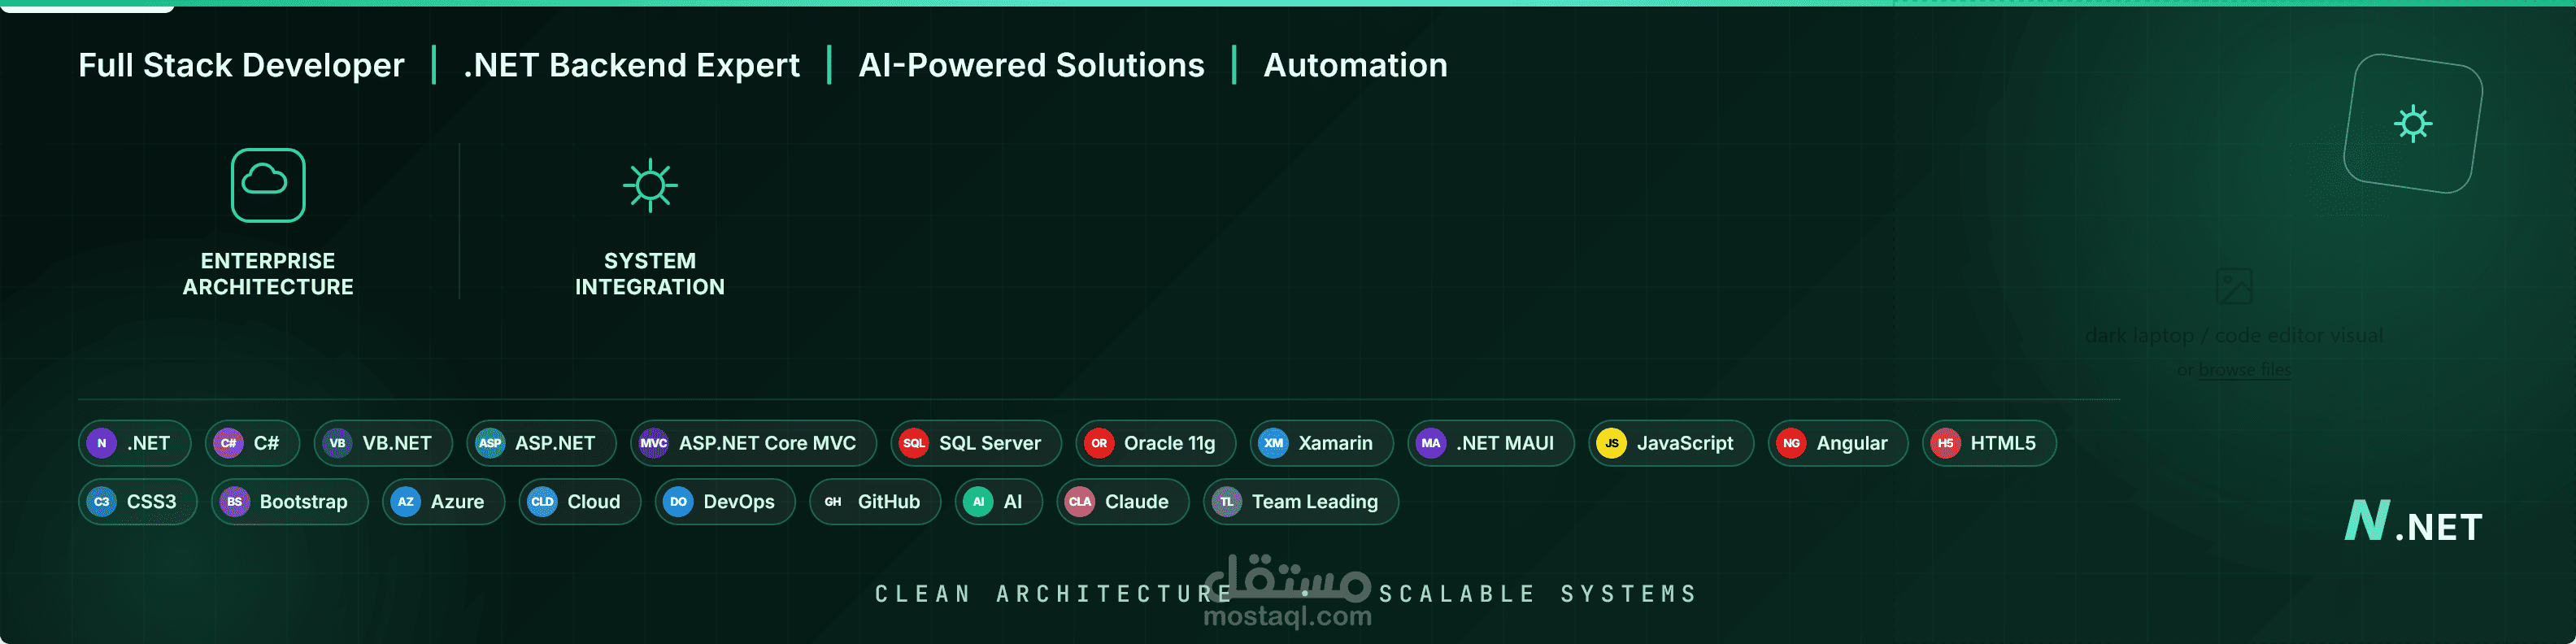Viewport: 2576px width, 644px height.
Task: Choose the .NET MAUI badge
Action: pos(1491,443)
